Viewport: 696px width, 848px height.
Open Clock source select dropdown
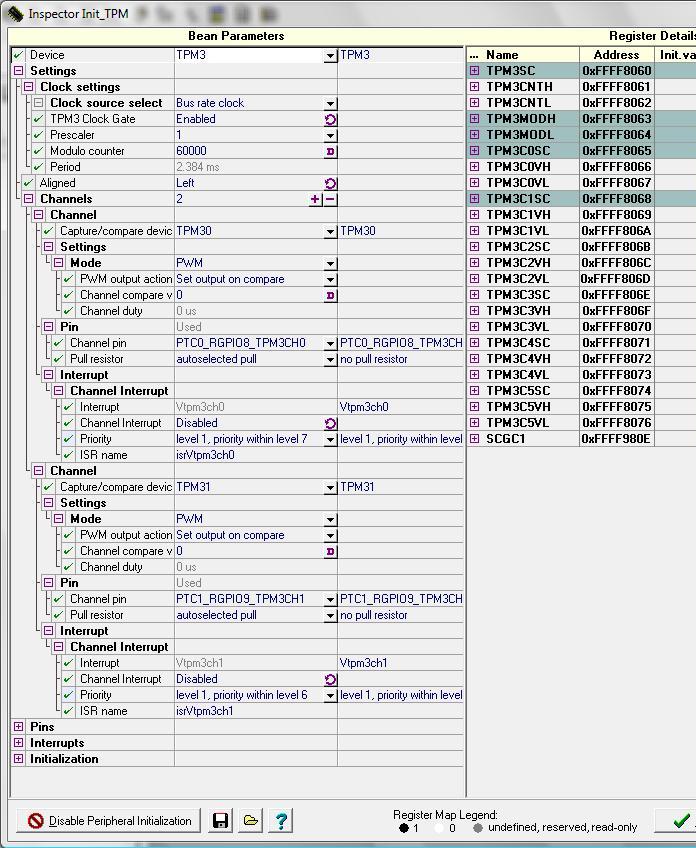pos(330,103)
